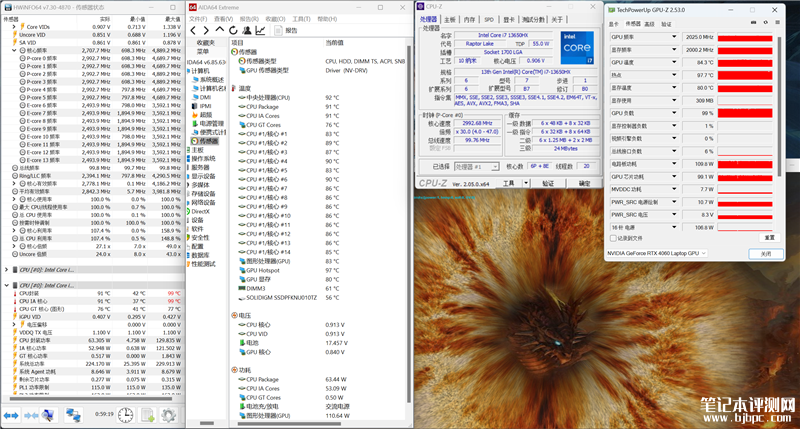This screenshot has height=429, width=800.
Task: Click the AIDA64 传感器 gauge icon in tree
Action: [194, 141]
